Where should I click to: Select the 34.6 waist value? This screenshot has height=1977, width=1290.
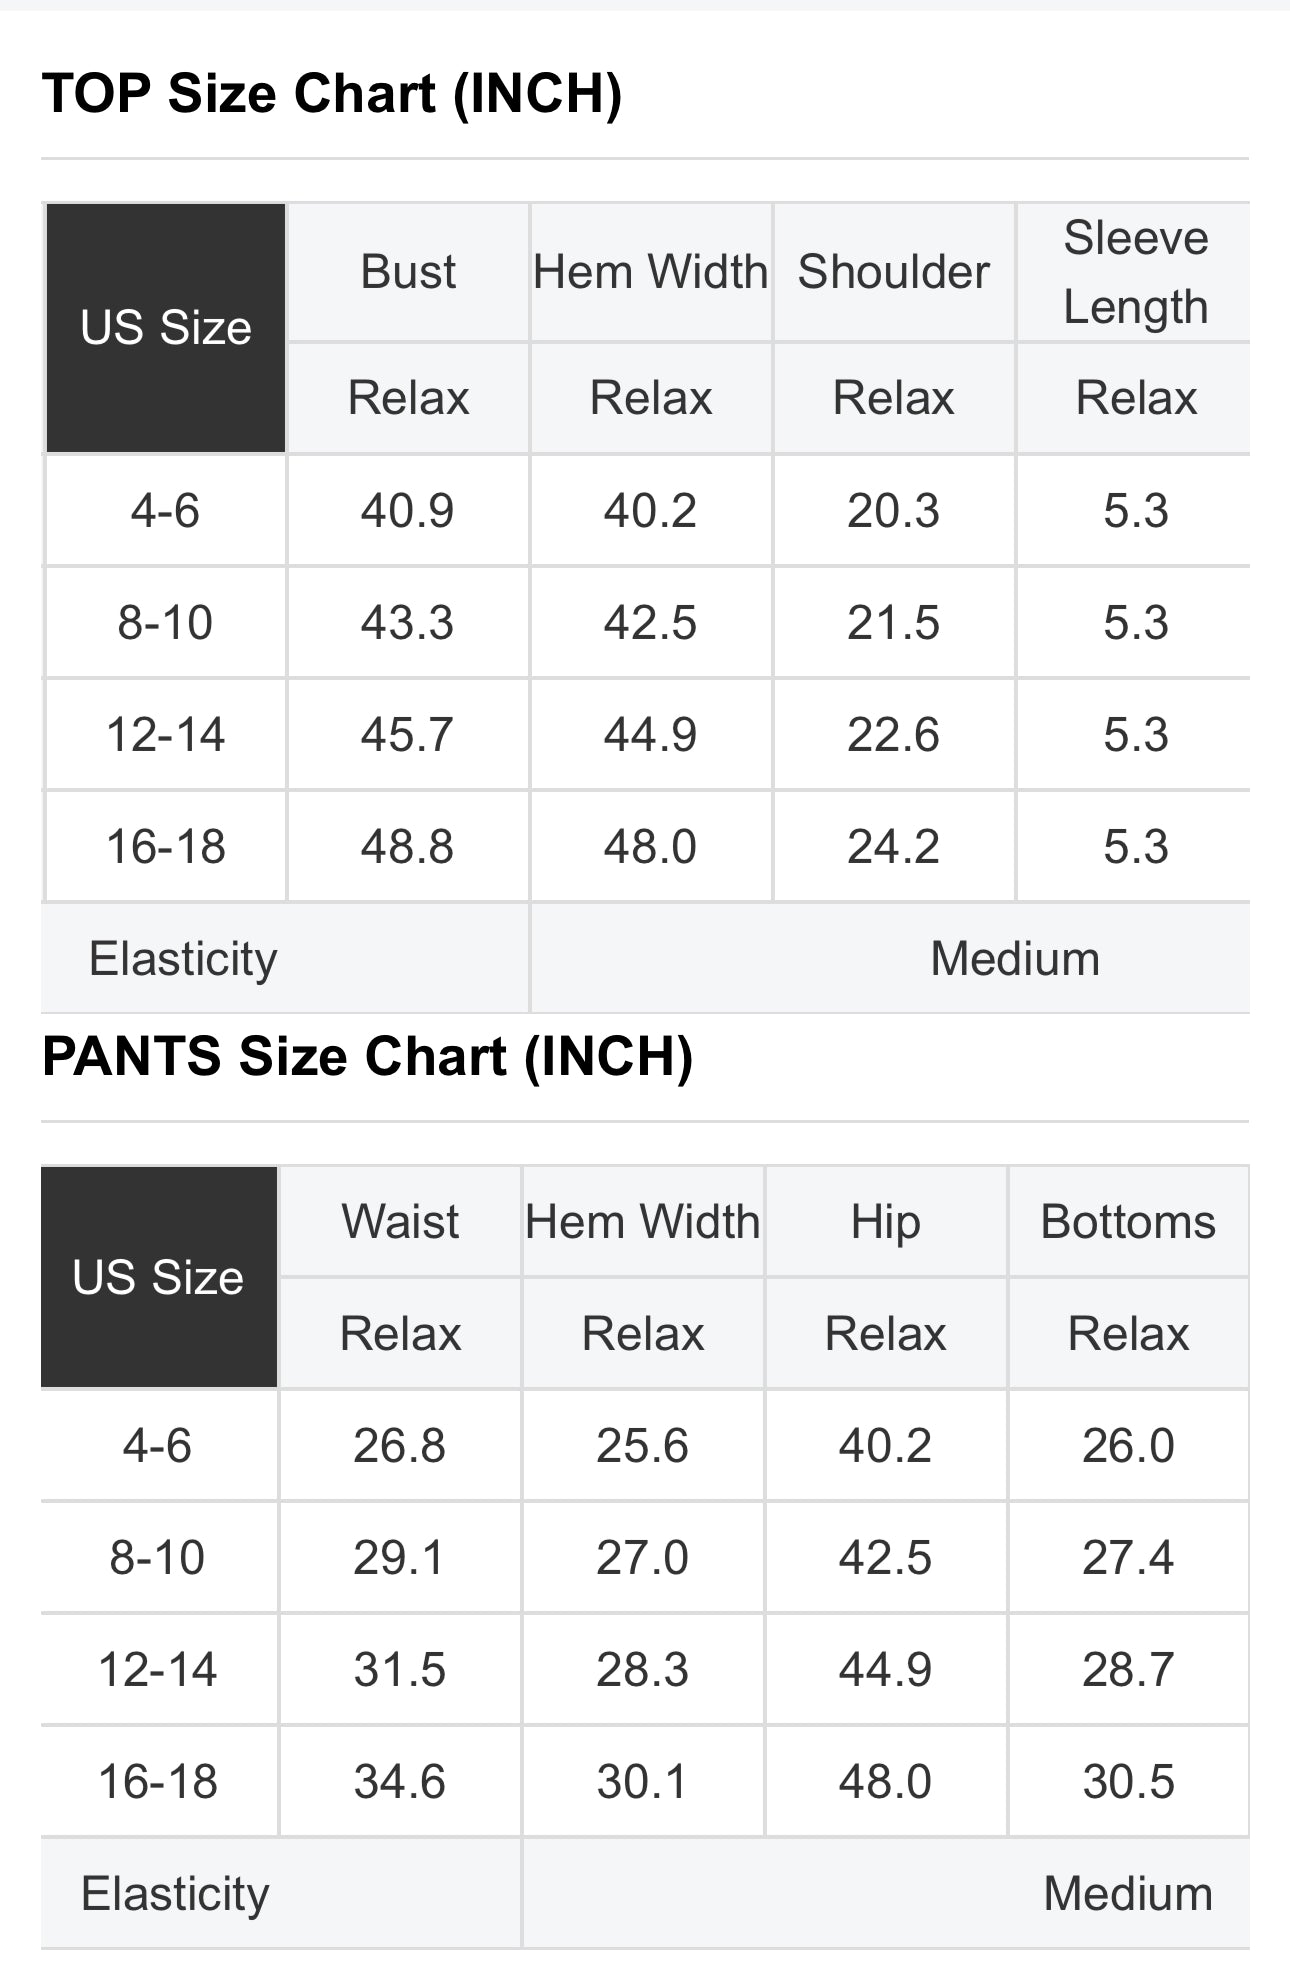pyautogui.click(x=400, y=1782)
